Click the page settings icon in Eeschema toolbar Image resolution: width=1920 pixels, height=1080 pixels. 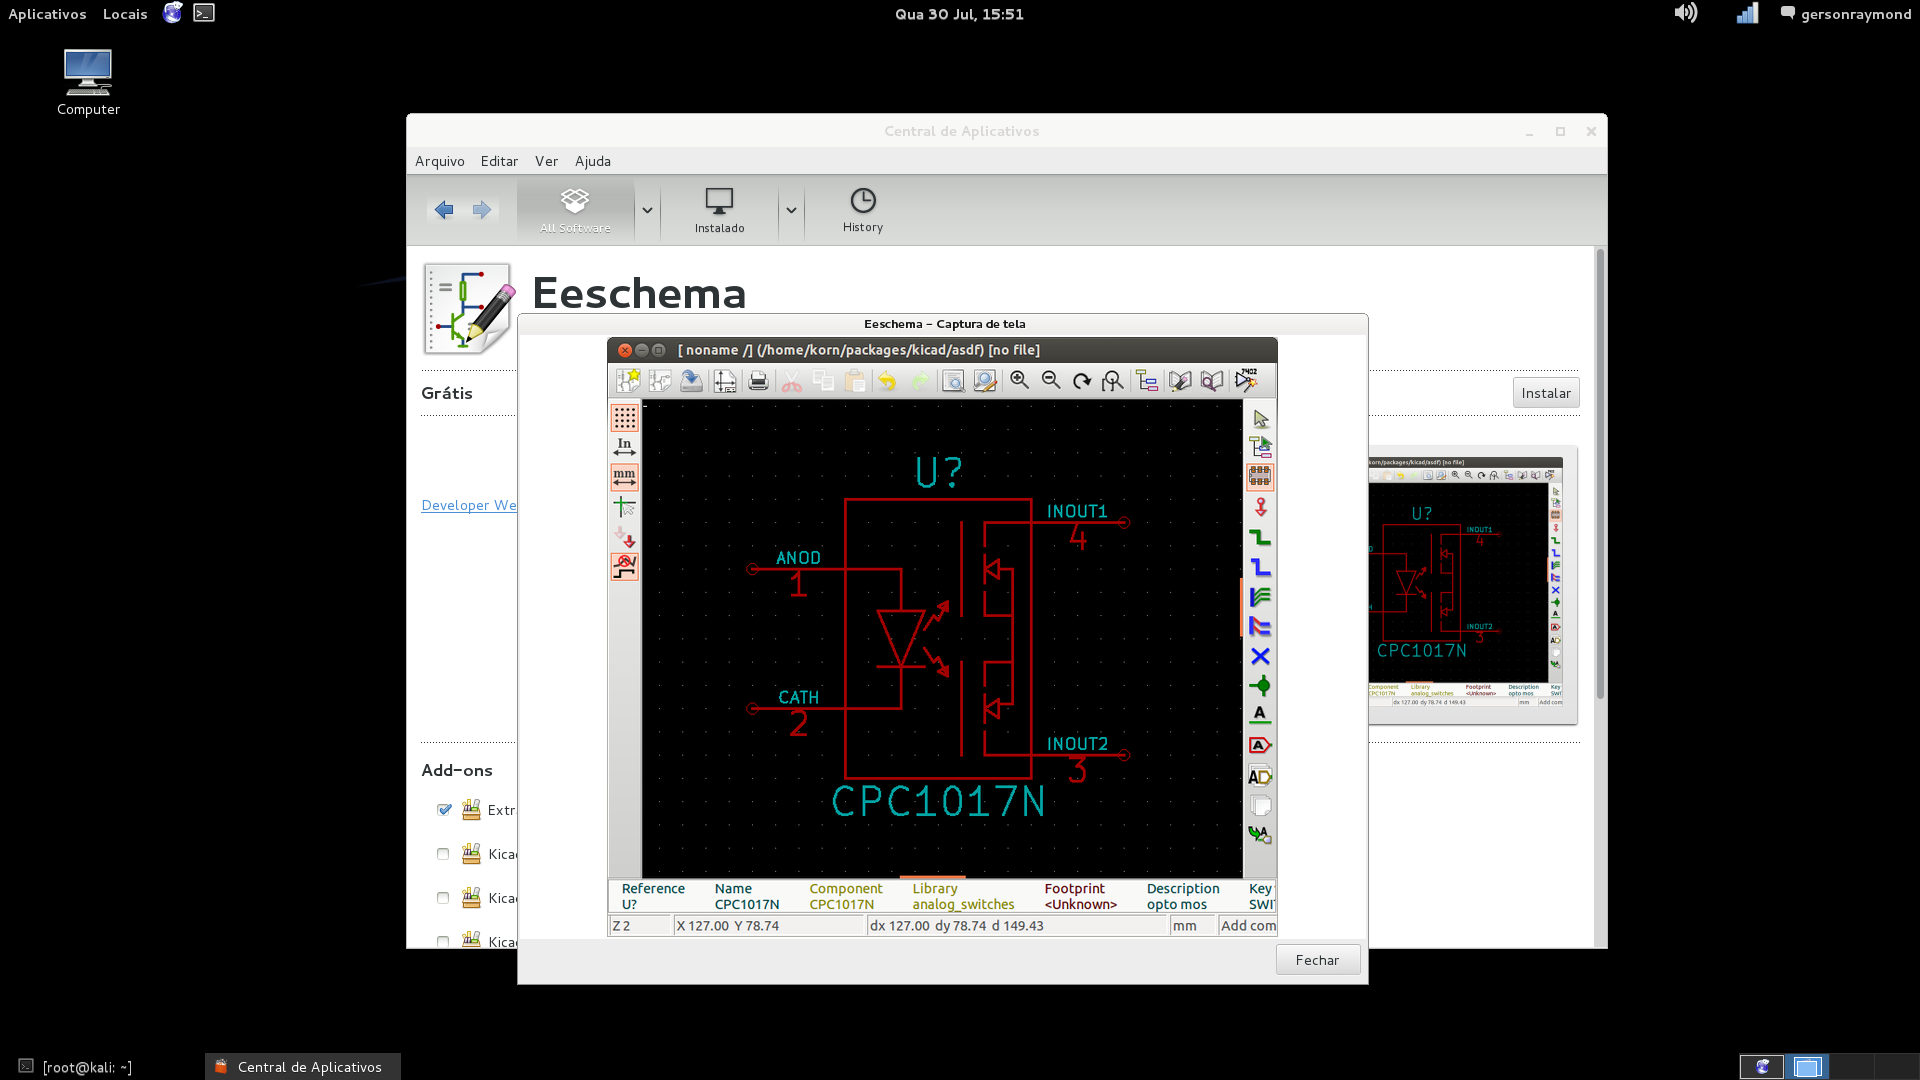[725, 380]
